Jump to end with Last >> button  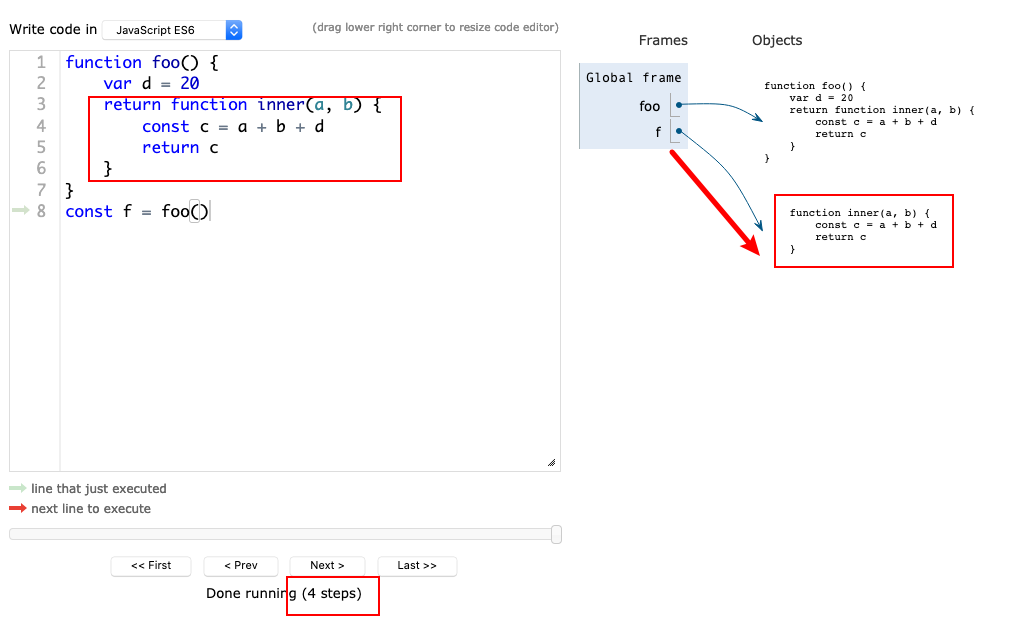(x=417, y=566)
